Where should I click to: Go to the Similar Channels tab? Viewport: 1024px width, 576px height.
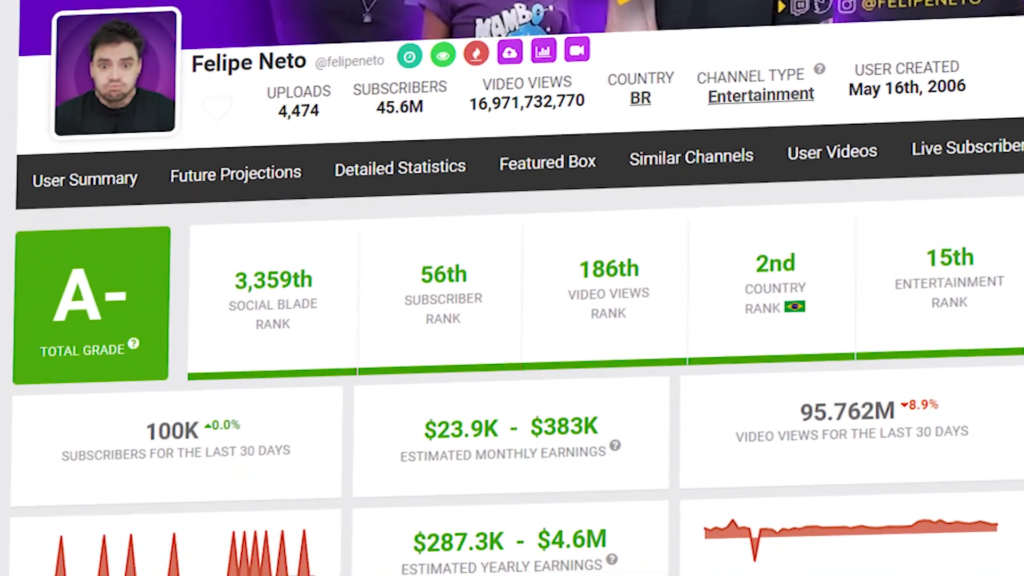[691, 157]
